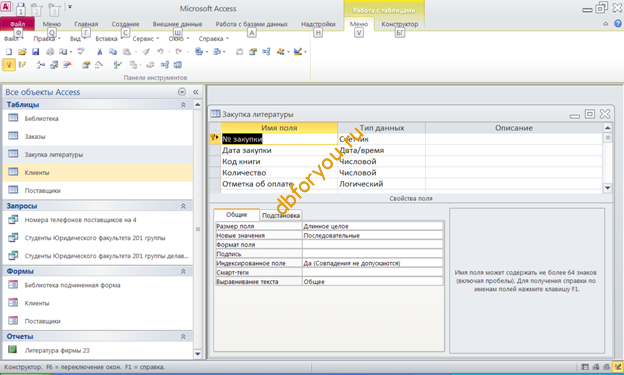The width and height of the screenshot is (624, 375).
Task: Click the Redo arrow icon
Action: (178, 52)
